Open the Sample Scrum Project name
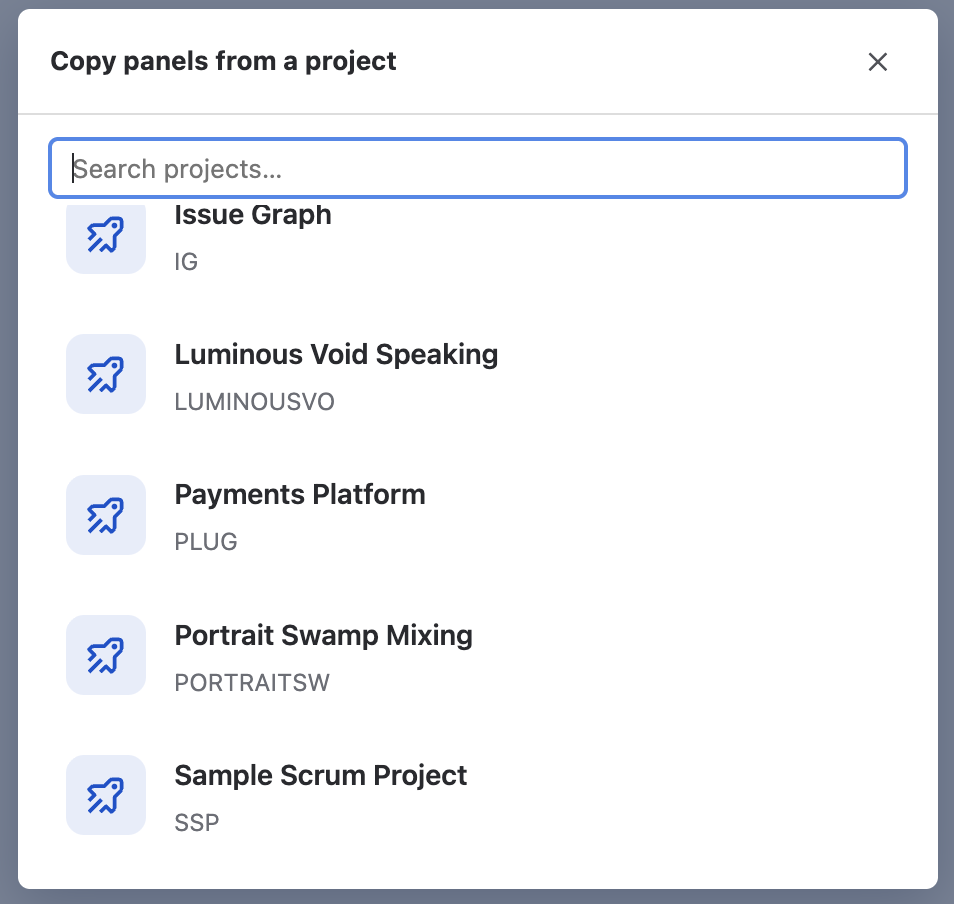954x904 pixels. click(321, 776)
